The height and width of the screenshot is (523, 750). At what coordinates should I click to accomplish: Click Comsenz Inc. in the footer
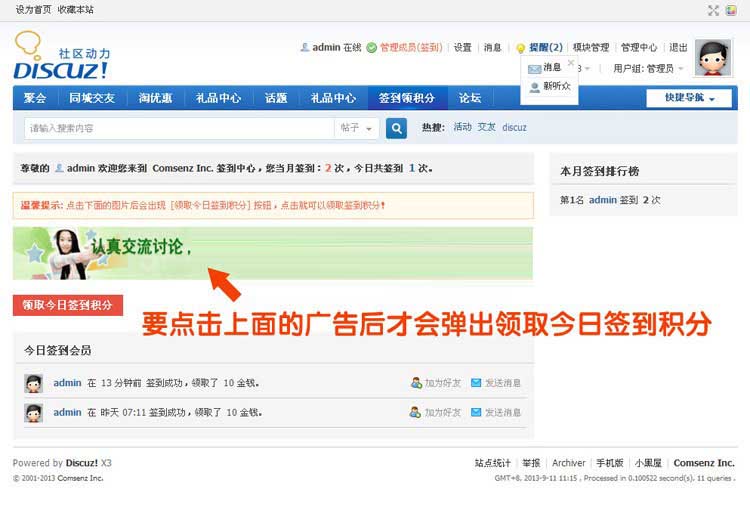[x=704, y=463]
